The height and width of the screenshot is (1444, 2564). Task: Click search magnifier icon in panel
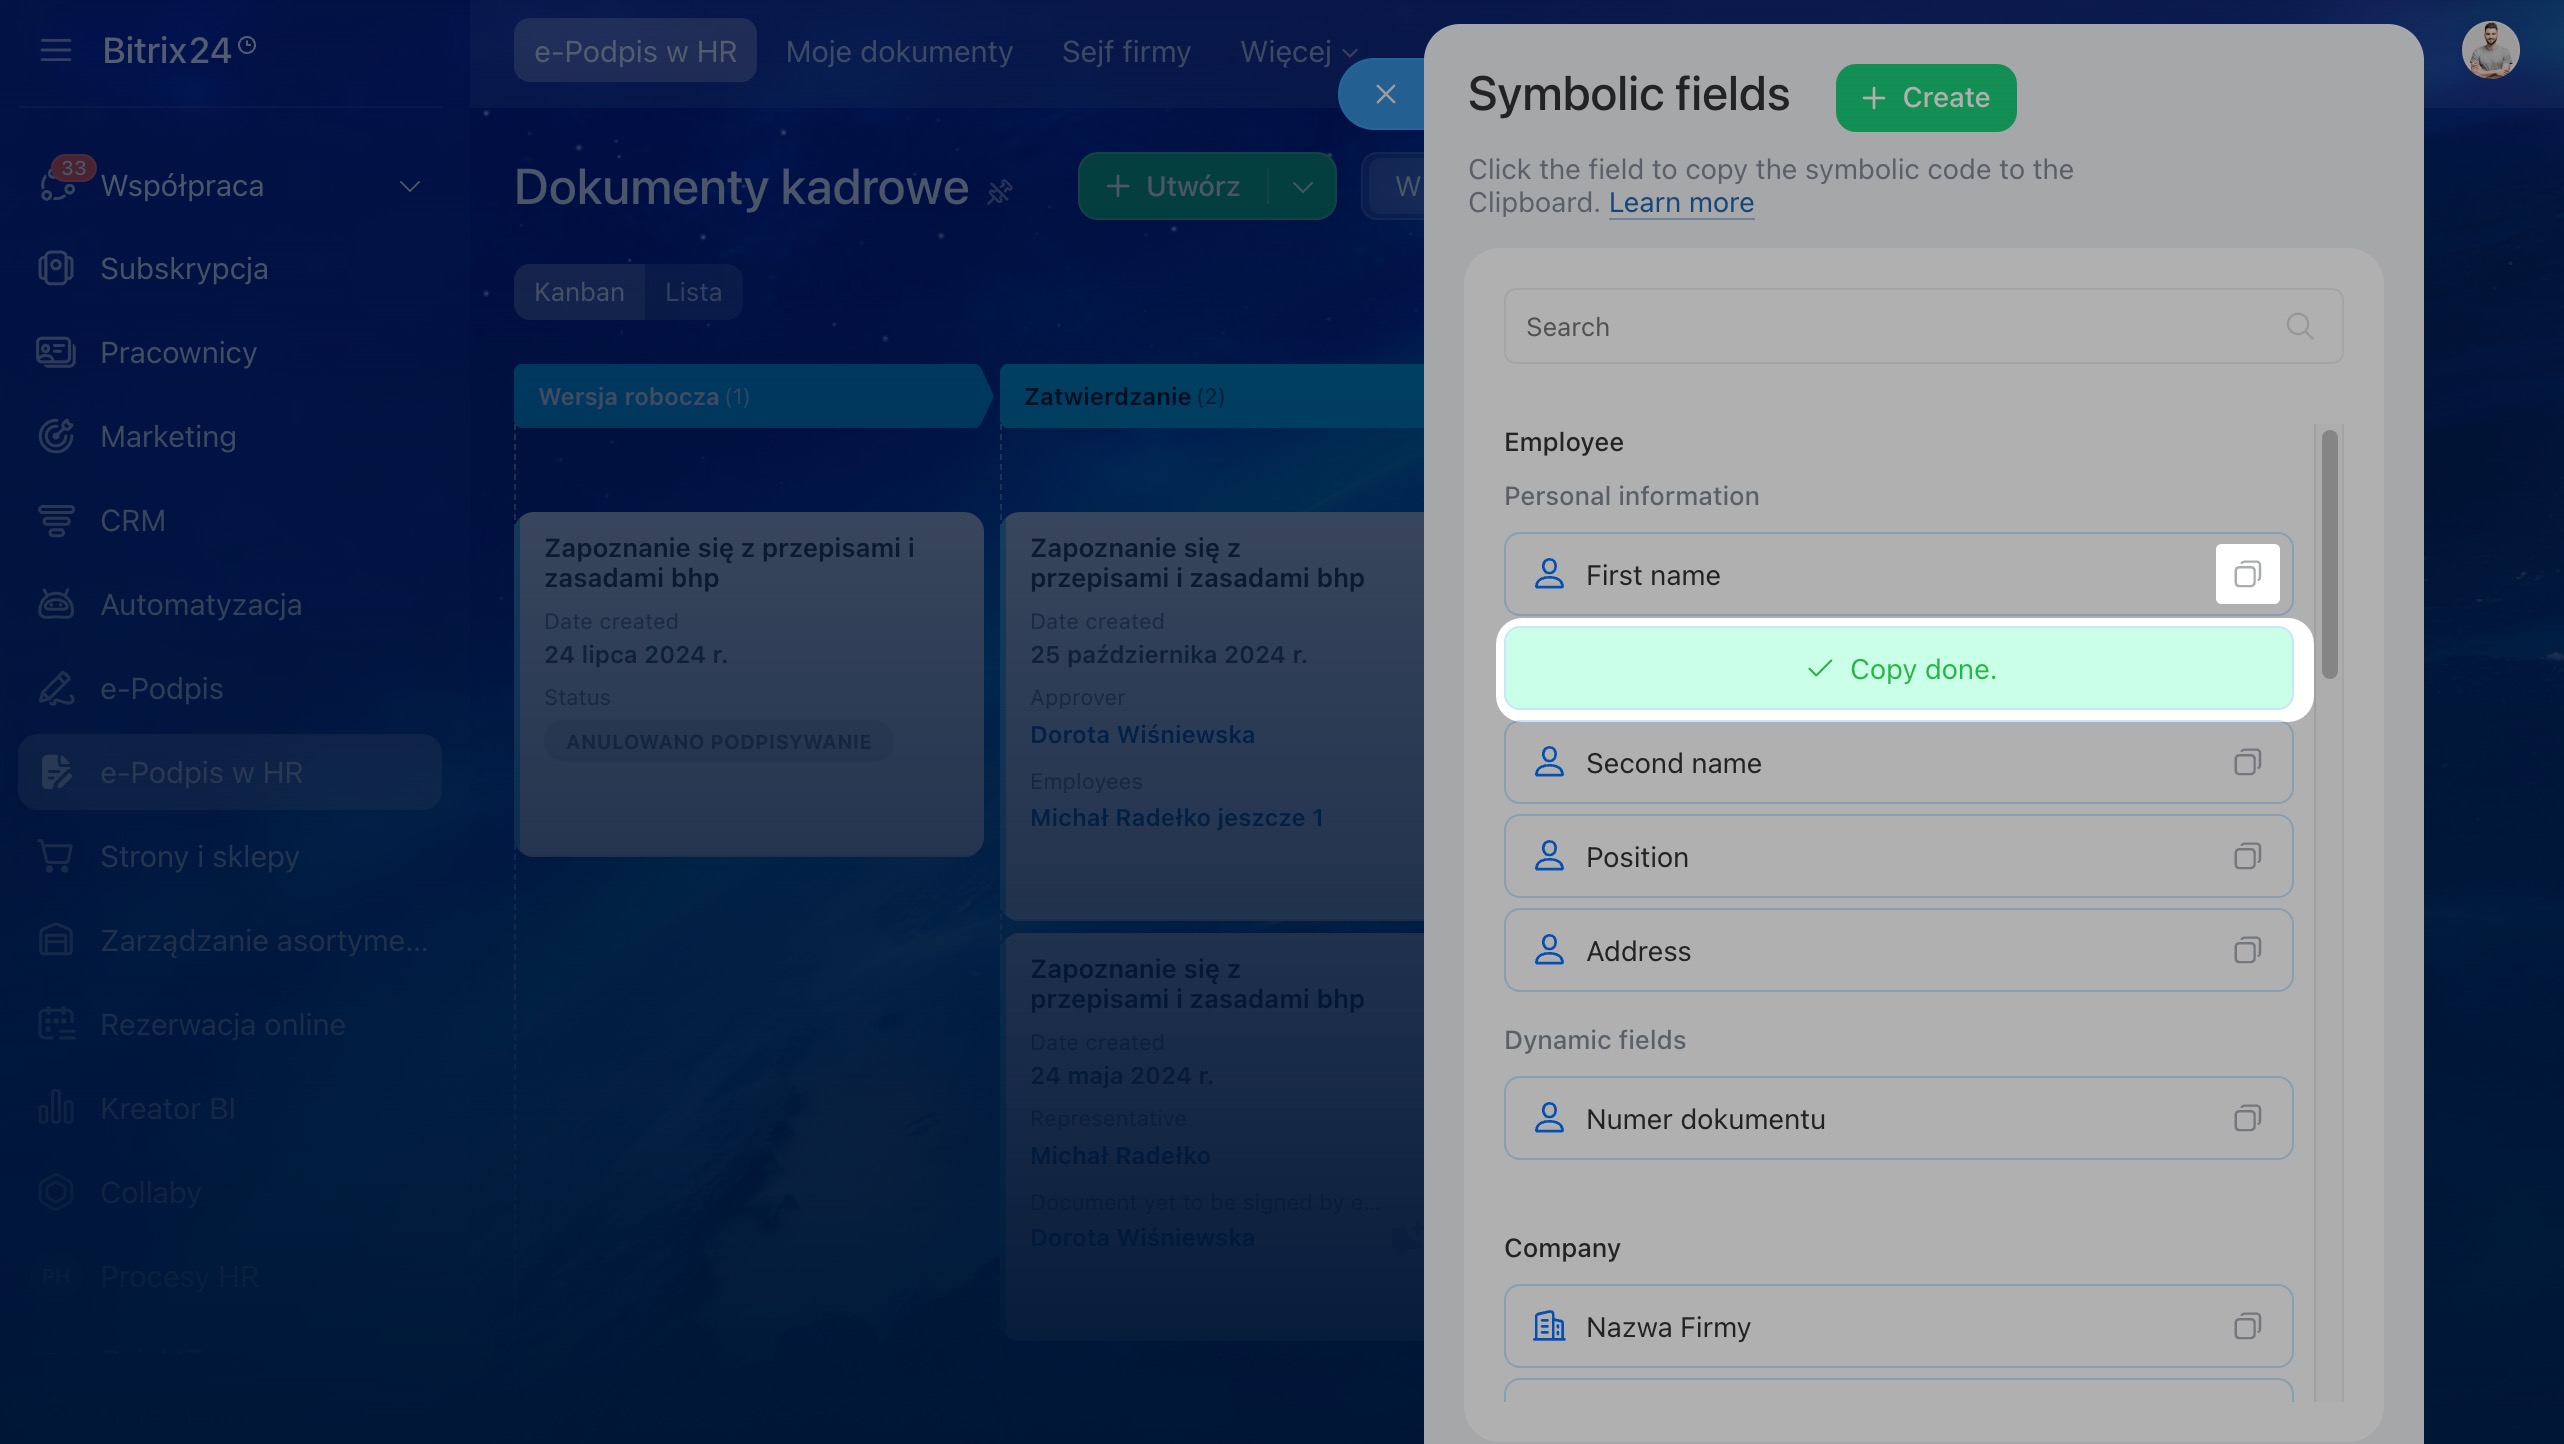[2299, 326]
